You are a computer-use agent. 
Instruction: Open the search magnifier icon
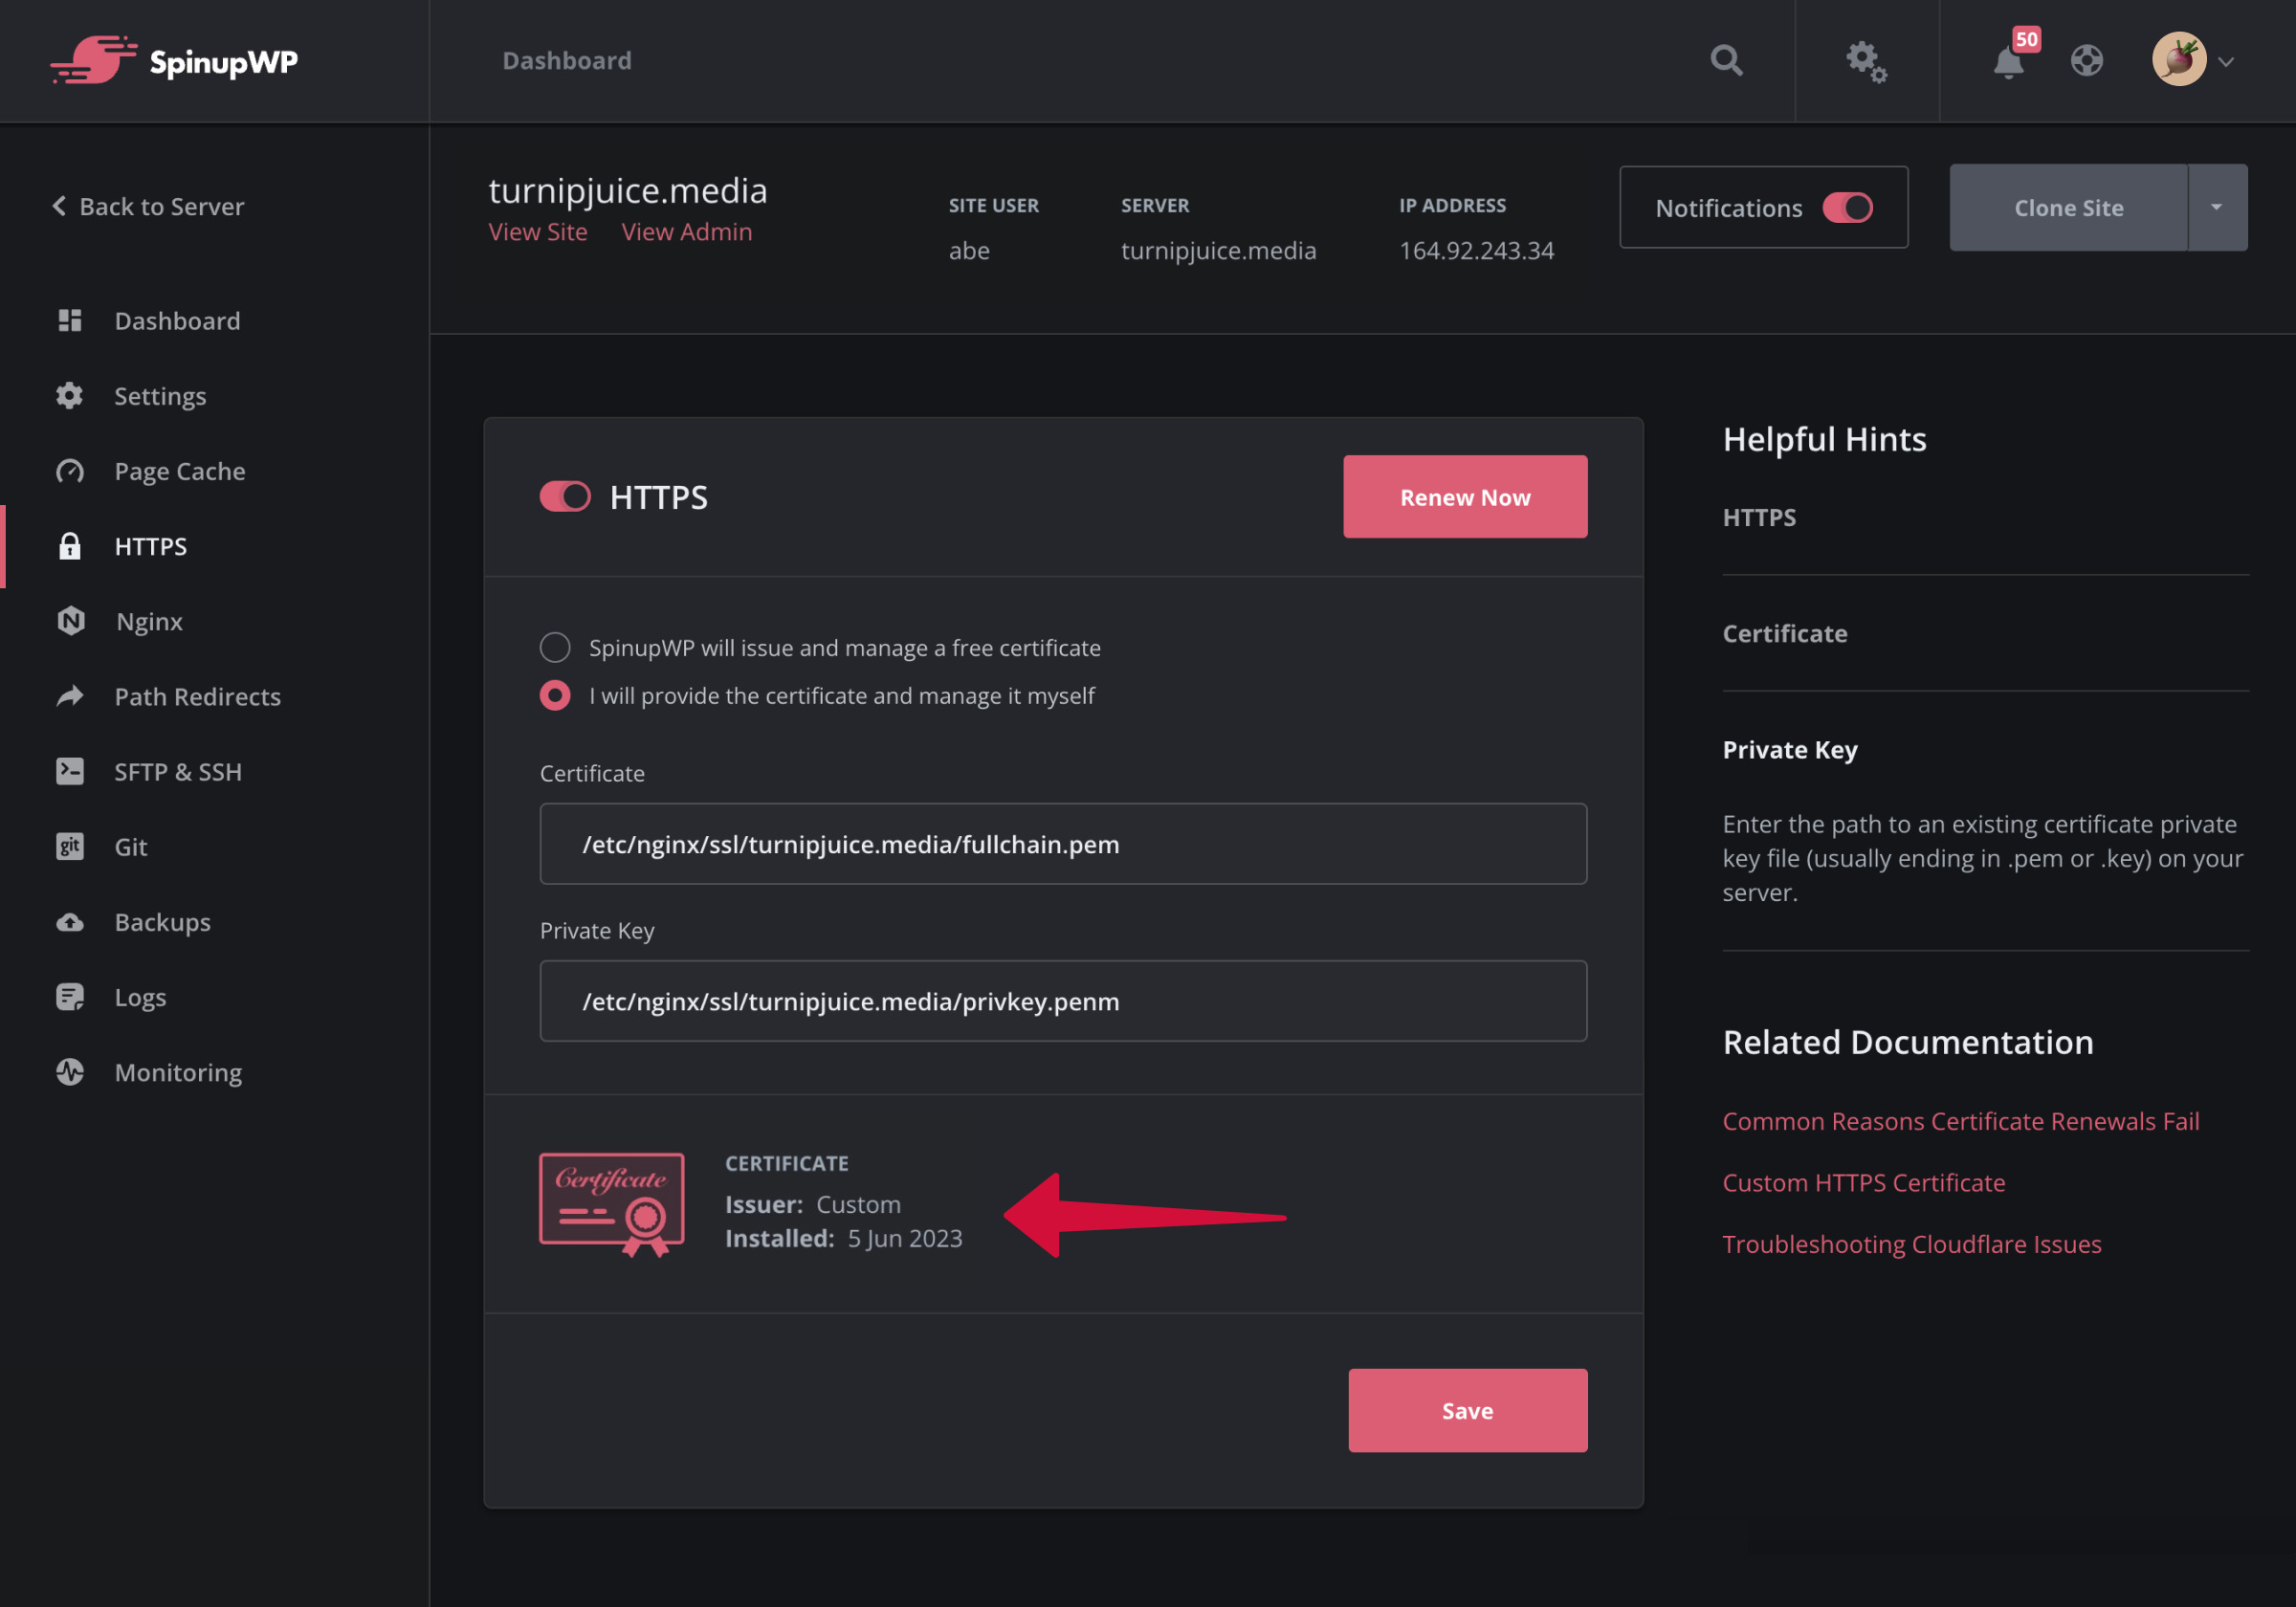coord(1726,61)
